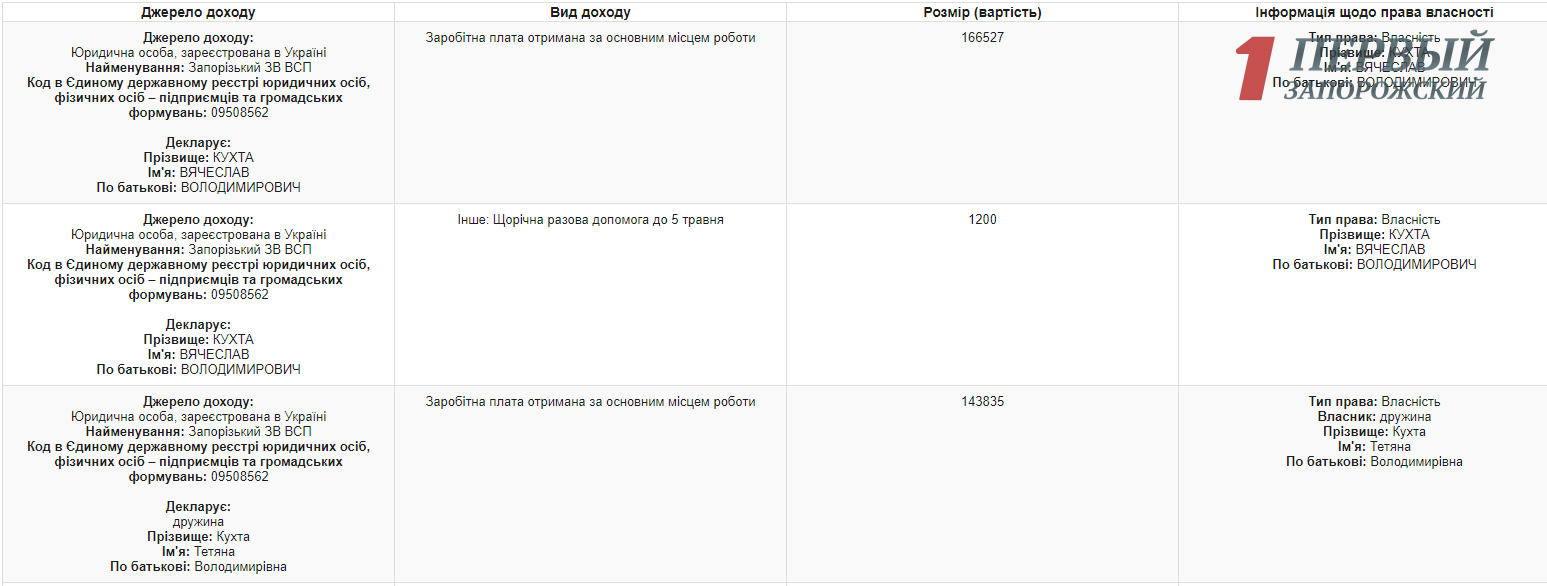Click 'Прізвище: КУХТА' in second row's ownership cell
Viewport: 1547px width, 586px height.
coord(1374,235)
